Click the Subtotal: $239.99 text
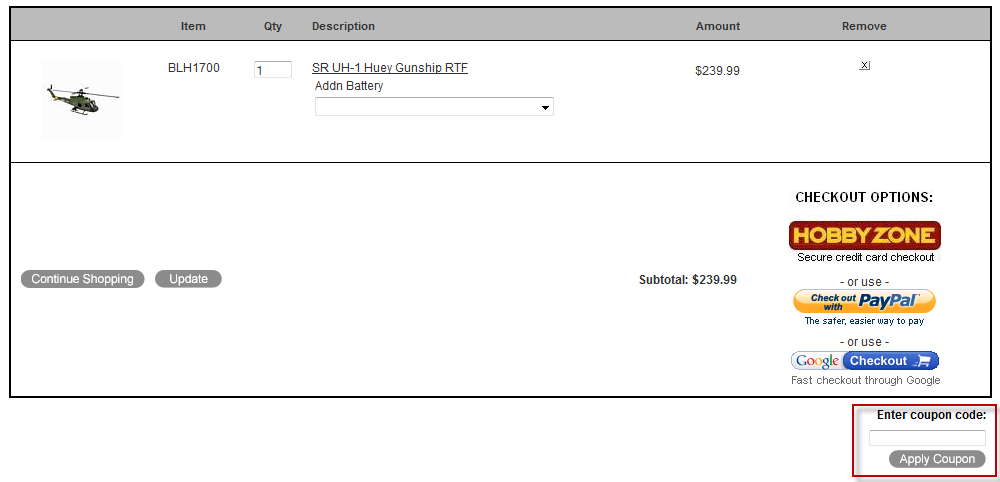 [688, 279]
